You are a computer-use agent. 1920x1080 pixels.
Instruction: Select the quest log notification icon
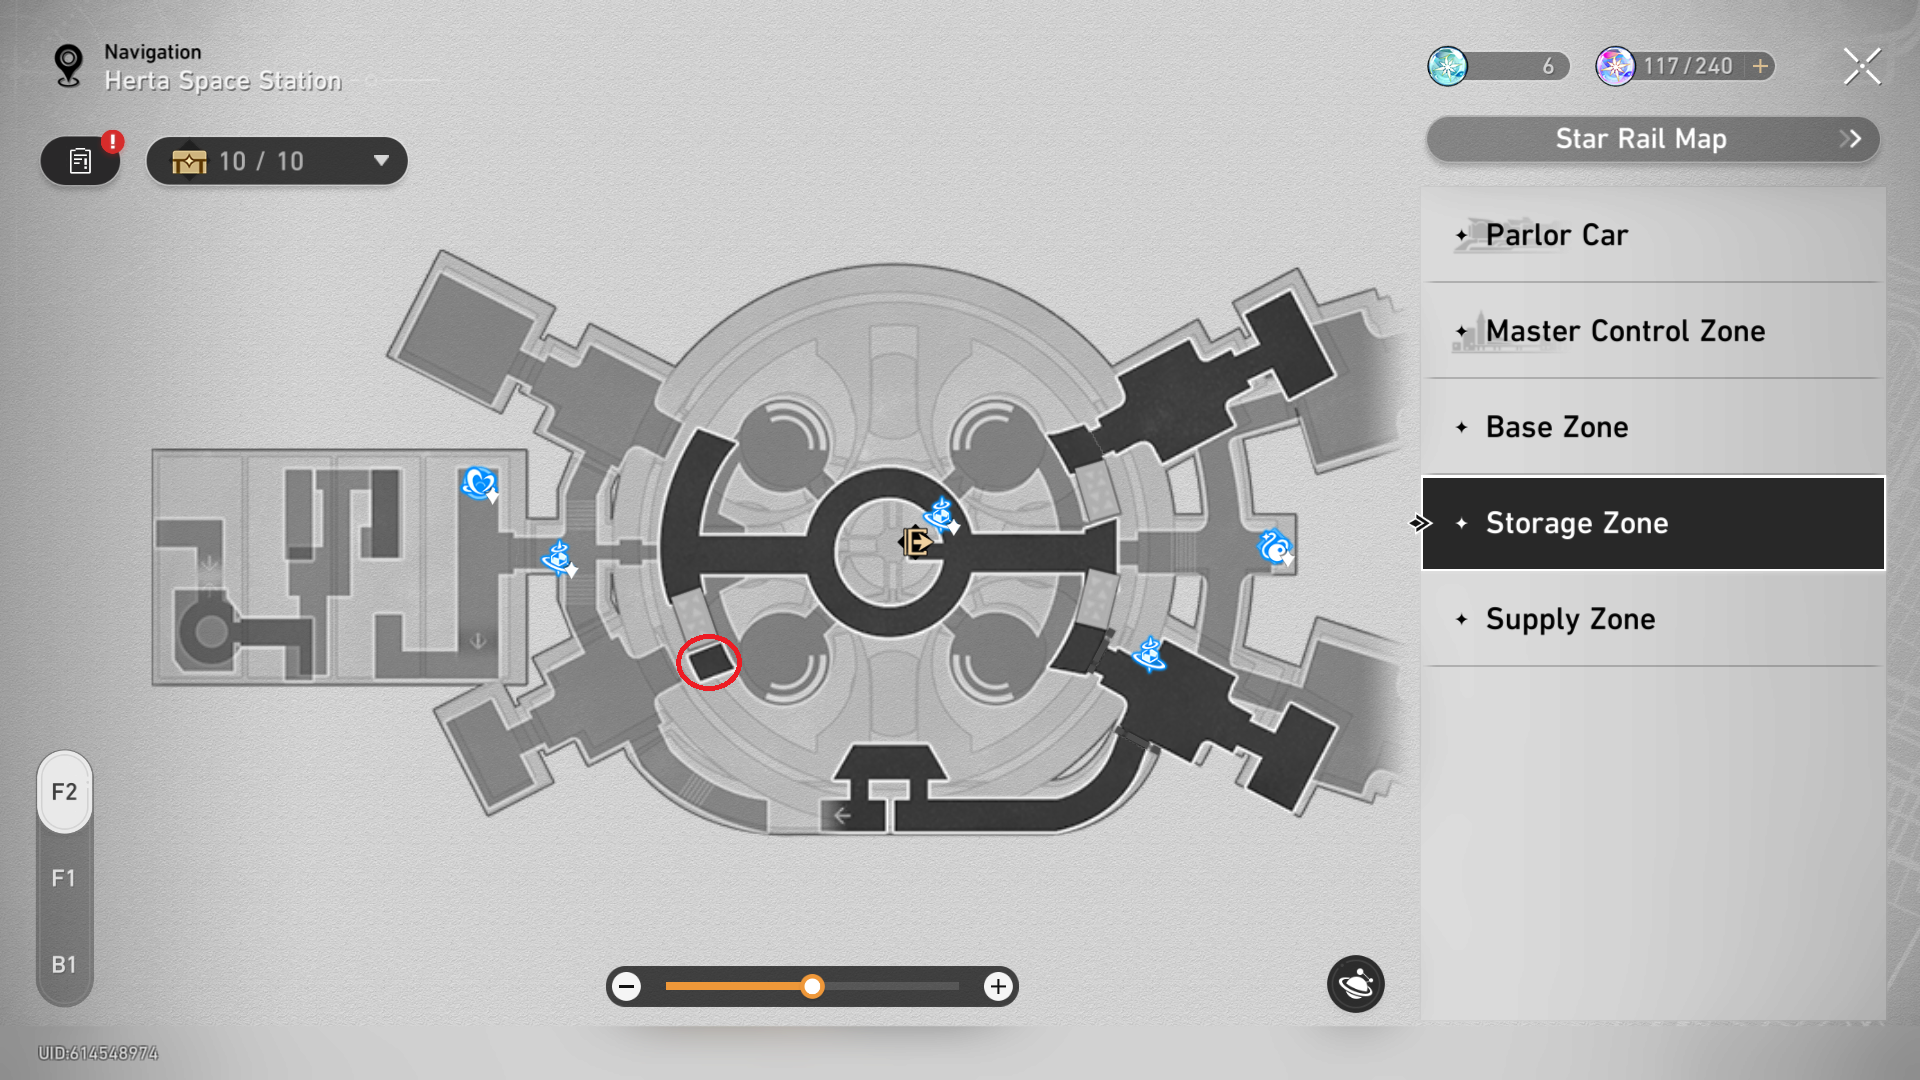pyautogui.click(x=80, y=161)
